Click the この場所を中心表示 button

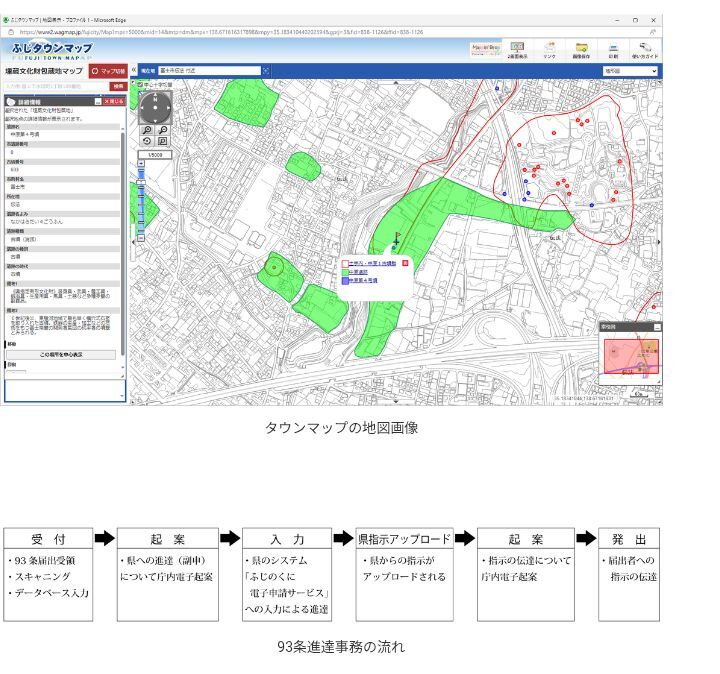coord(61,354)
